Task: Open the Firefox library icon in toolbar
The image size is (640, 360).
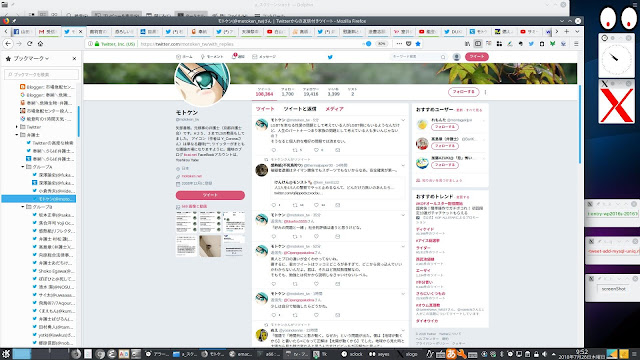Action: coord(467,44)
